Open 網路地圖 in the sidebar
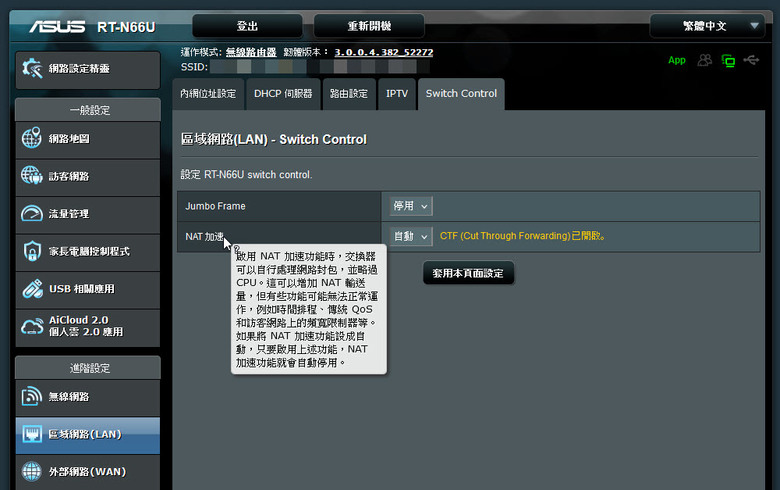 tap(88, 139)
